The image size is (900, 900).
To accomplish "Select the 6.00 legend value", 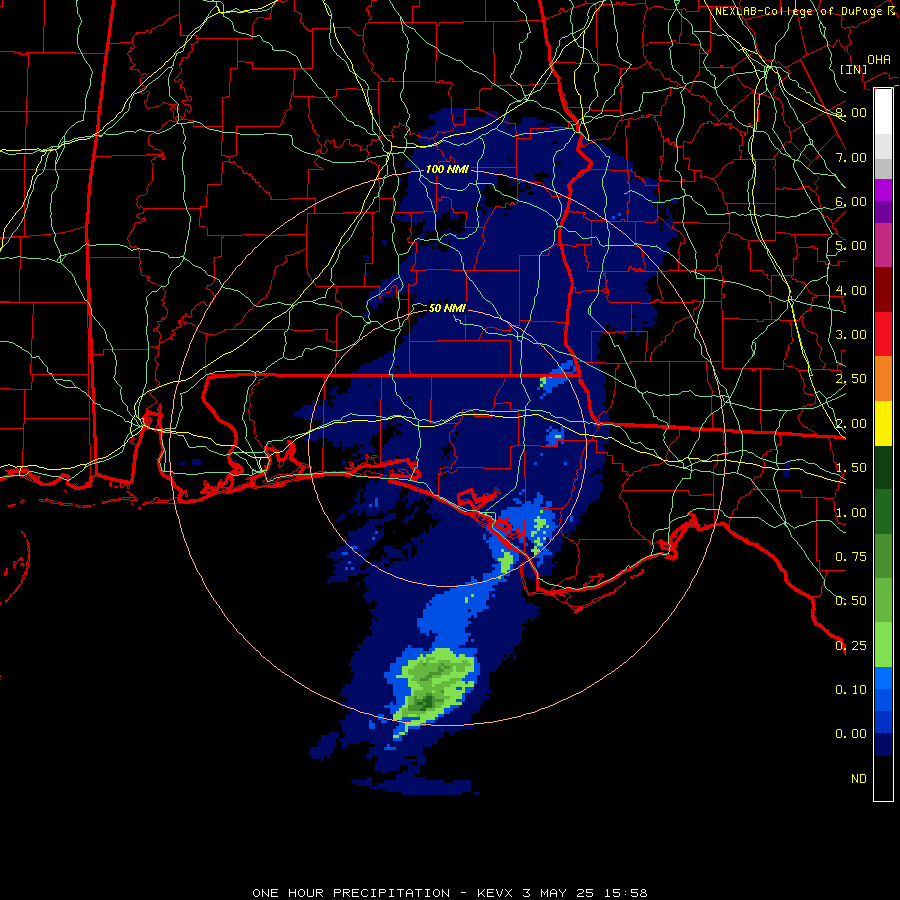I will (851, 201).
